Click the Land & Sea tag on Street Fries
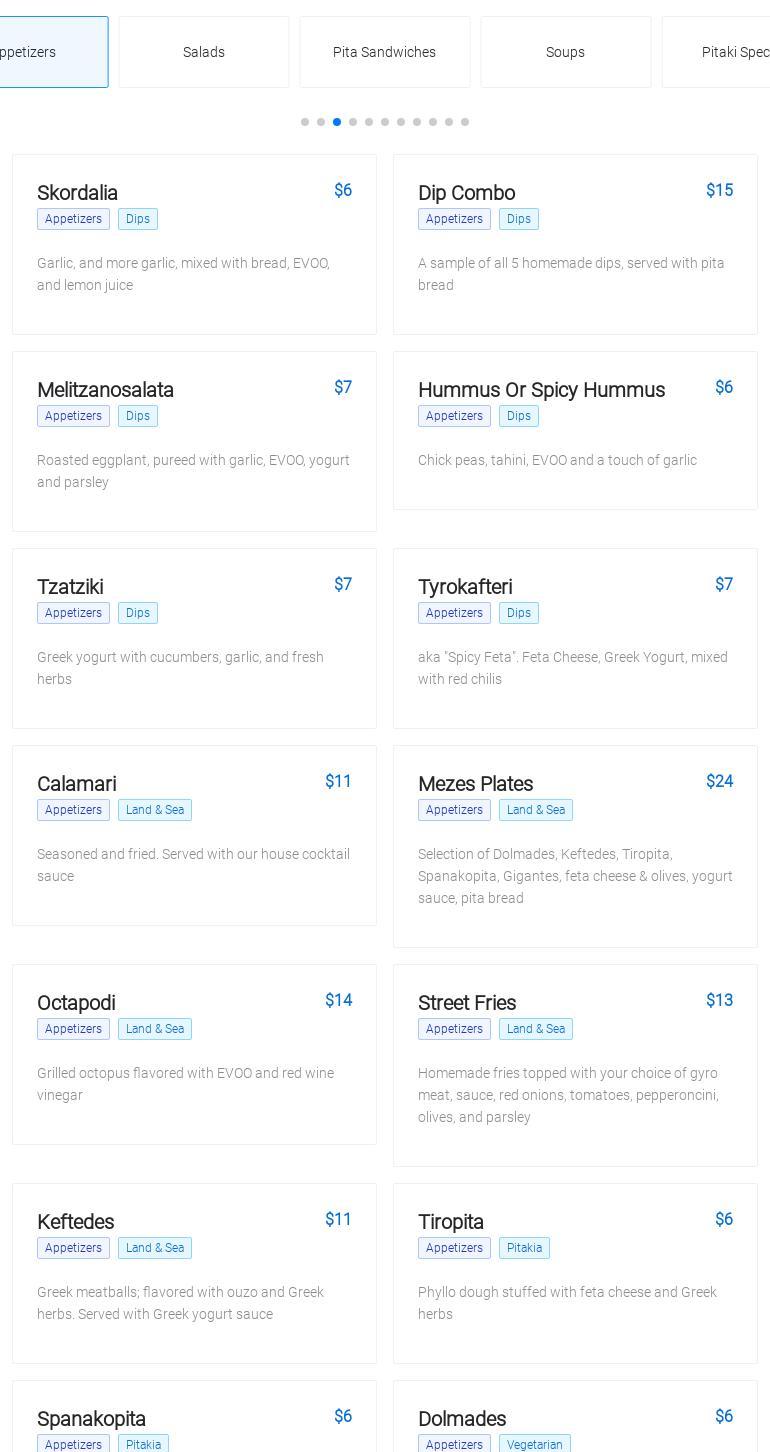 pyautogui.click(x=536, y=1029)
